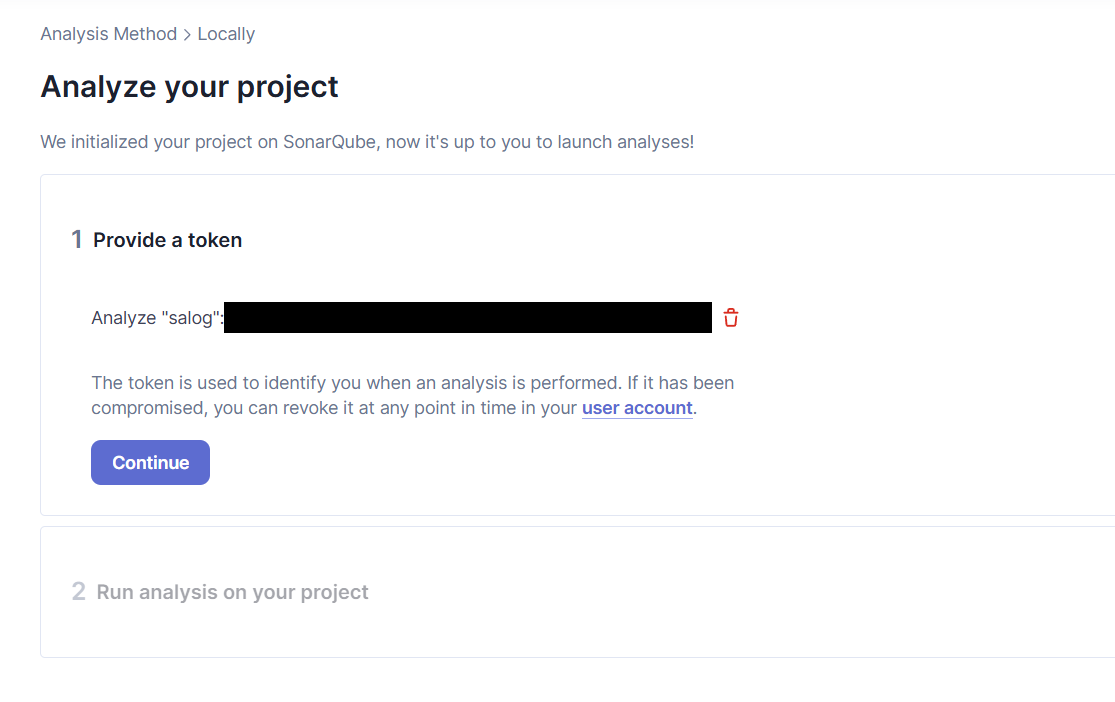Image resolution: width=1115 pixels, height=702 pixels.
Task: Click the blacked-out token value field
Action: click(468, 317)
